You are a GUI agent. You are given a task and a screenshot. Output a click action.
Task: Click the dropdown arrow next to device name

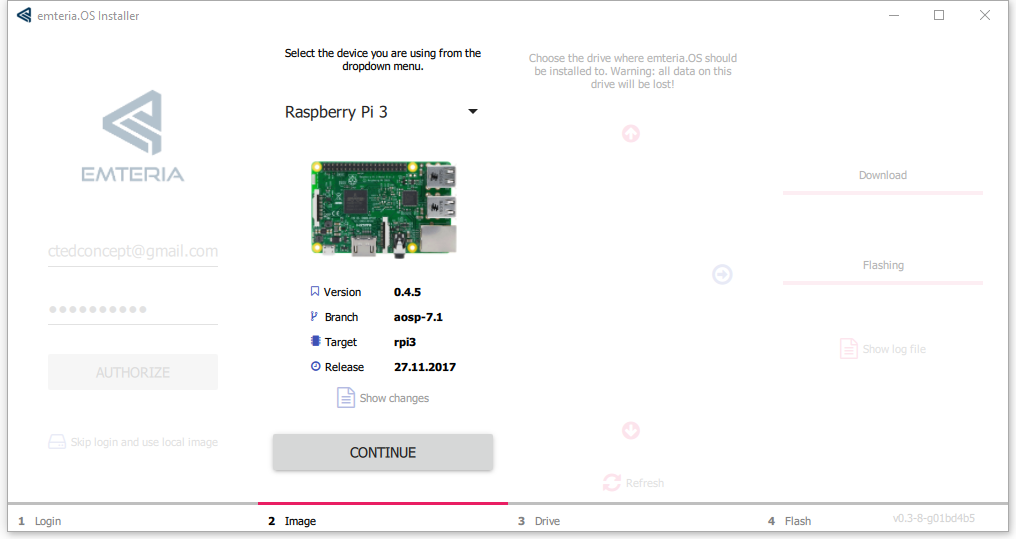pos(473,112)
